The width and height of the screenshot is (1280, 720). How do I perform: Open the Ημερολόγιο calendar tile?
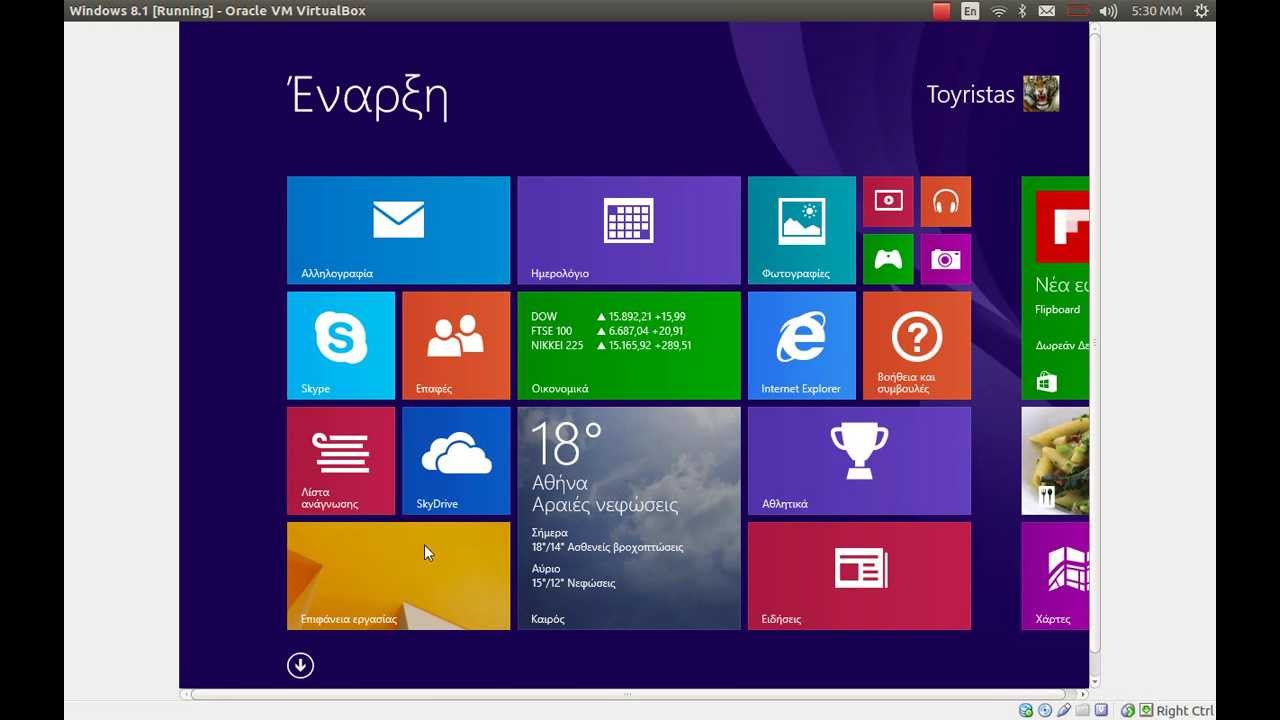pyautogui.click(x=629, y=230)
